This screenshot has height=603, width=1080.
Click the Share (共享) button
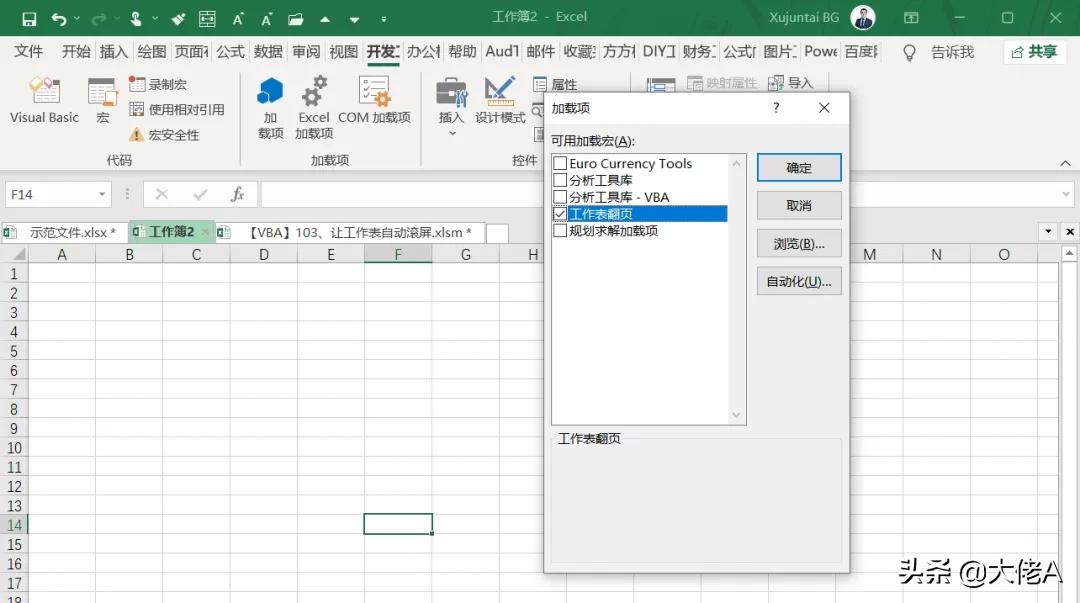1034,52
